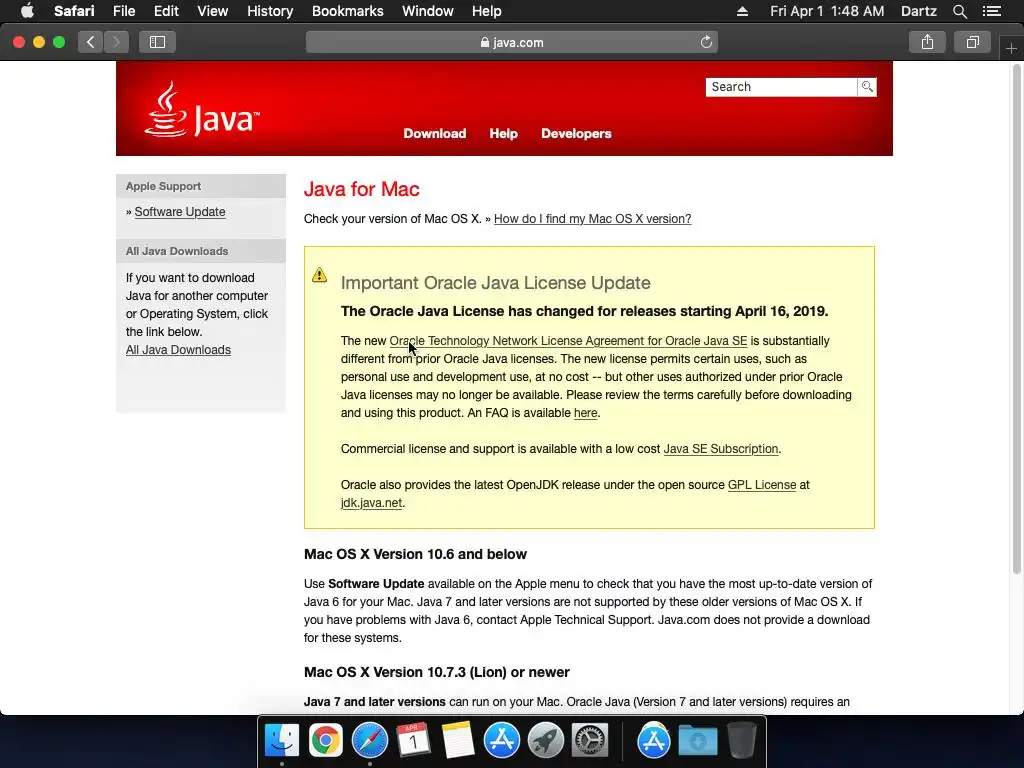Click the Safari compass icon in Dock
This screenshot has width=1024, height=768.
370,741
